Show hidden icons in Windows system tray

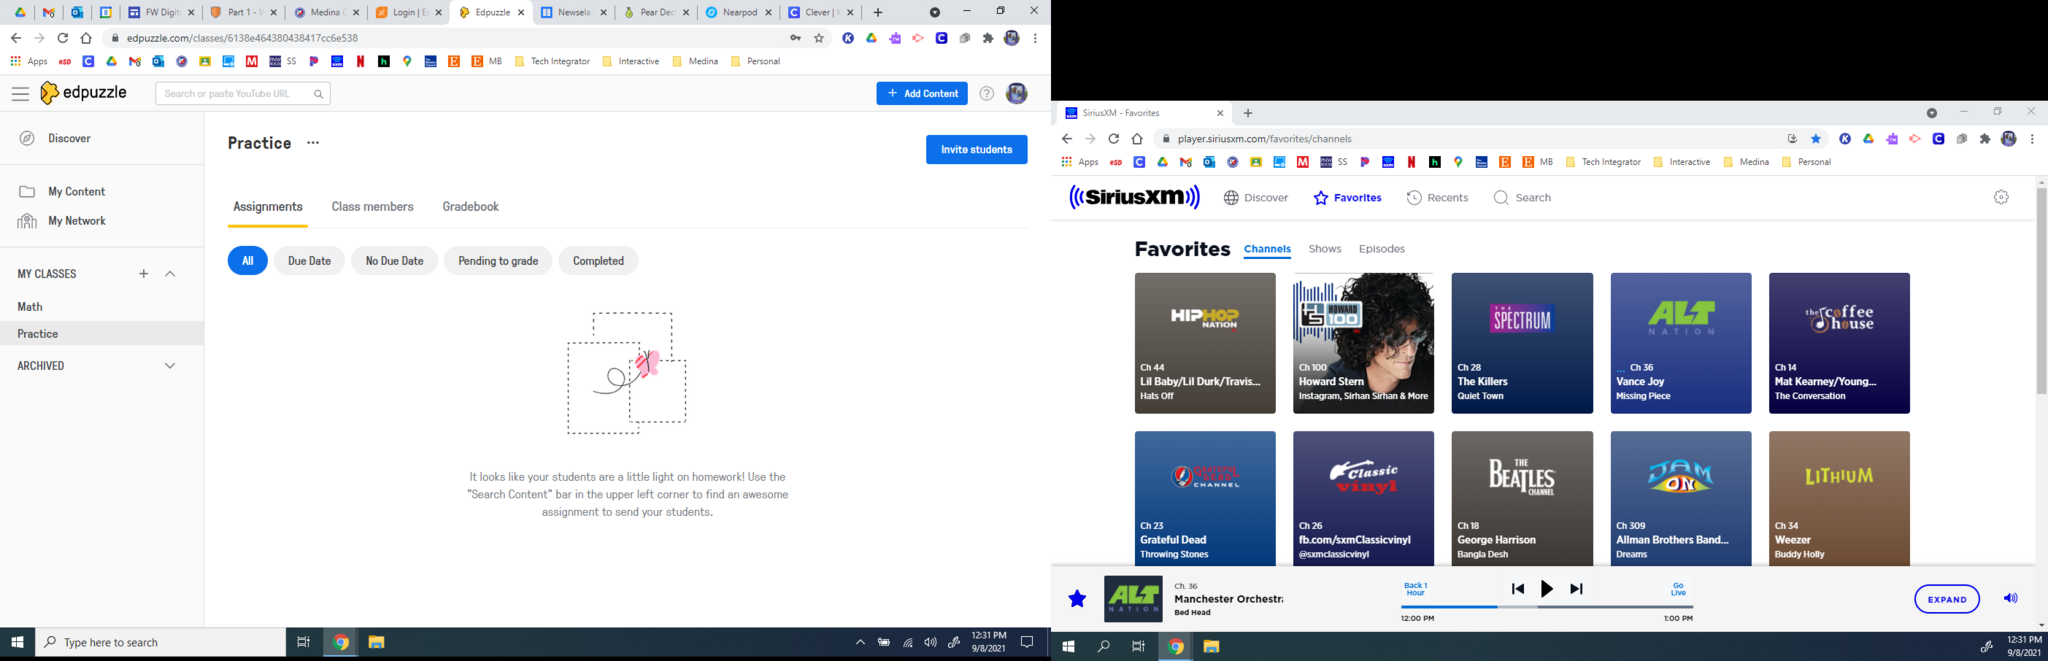[x=859, y=642]
